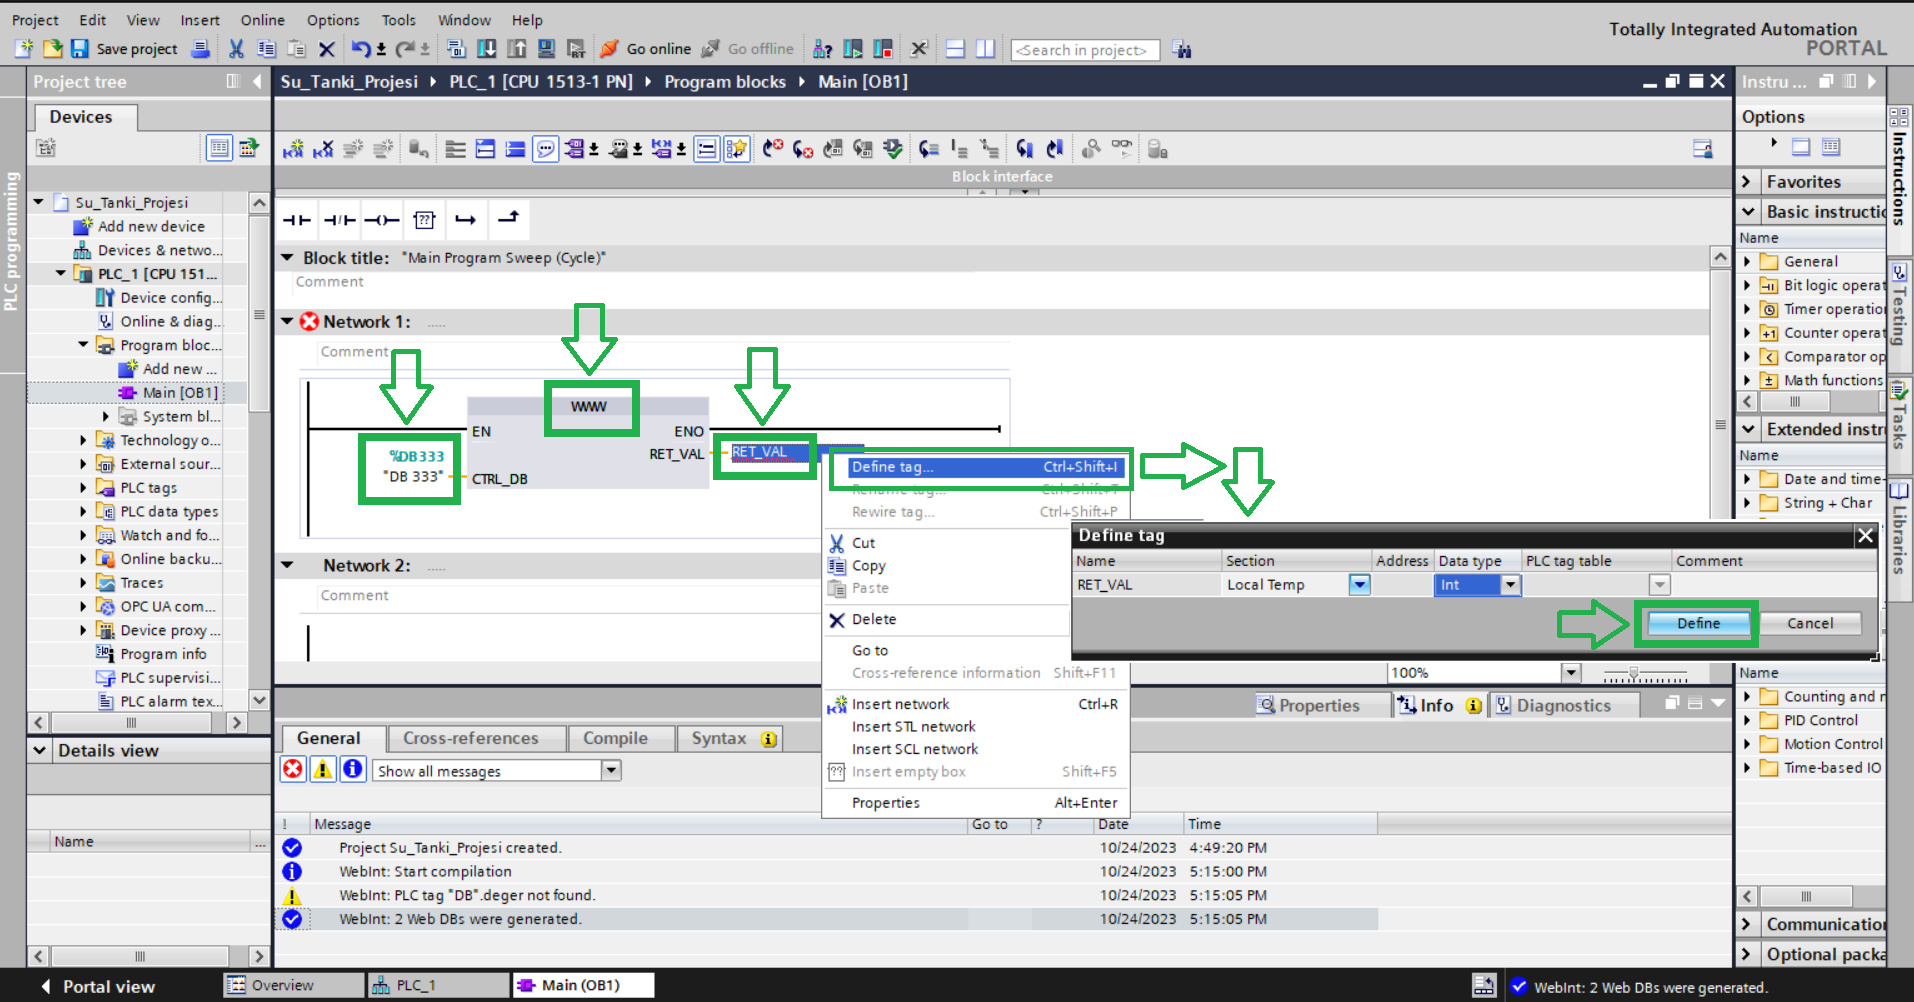Click the Cut scissors icon in toolbar
This screenshot has width=1914, height=1002.
236,49
